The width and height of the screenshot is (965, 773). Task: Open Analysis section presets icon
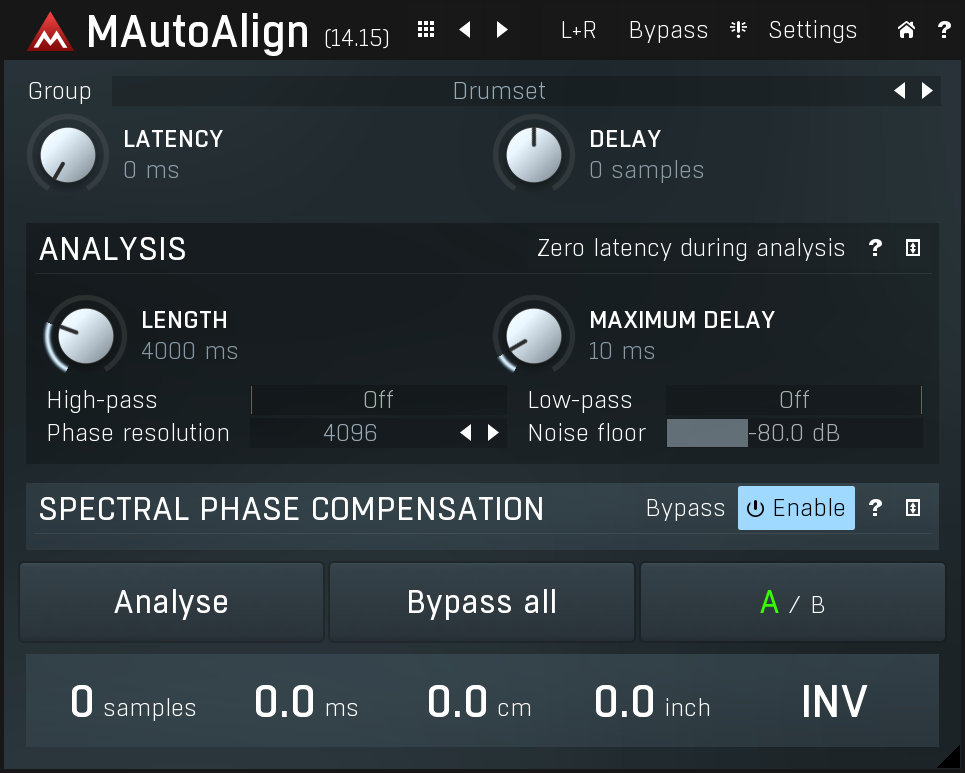(x=913, y=248)
